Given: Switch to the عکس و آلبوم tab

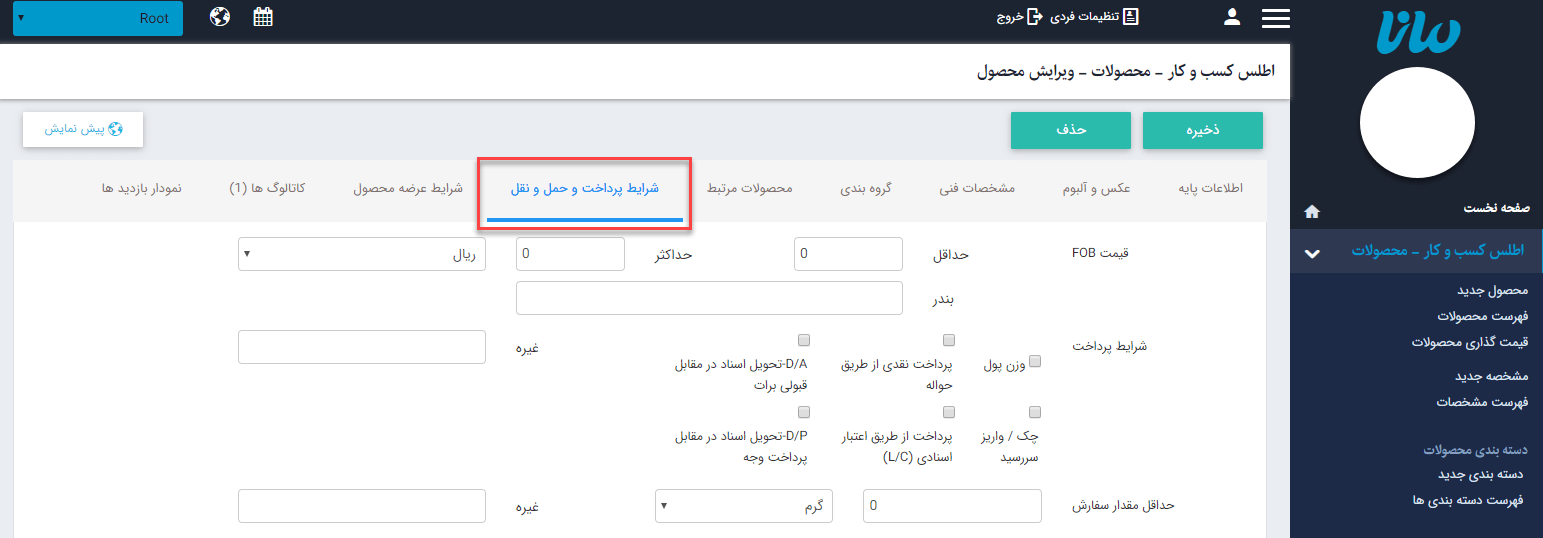Looking at the screenshot, I should pyautogui.click(x=1096, y=188).
